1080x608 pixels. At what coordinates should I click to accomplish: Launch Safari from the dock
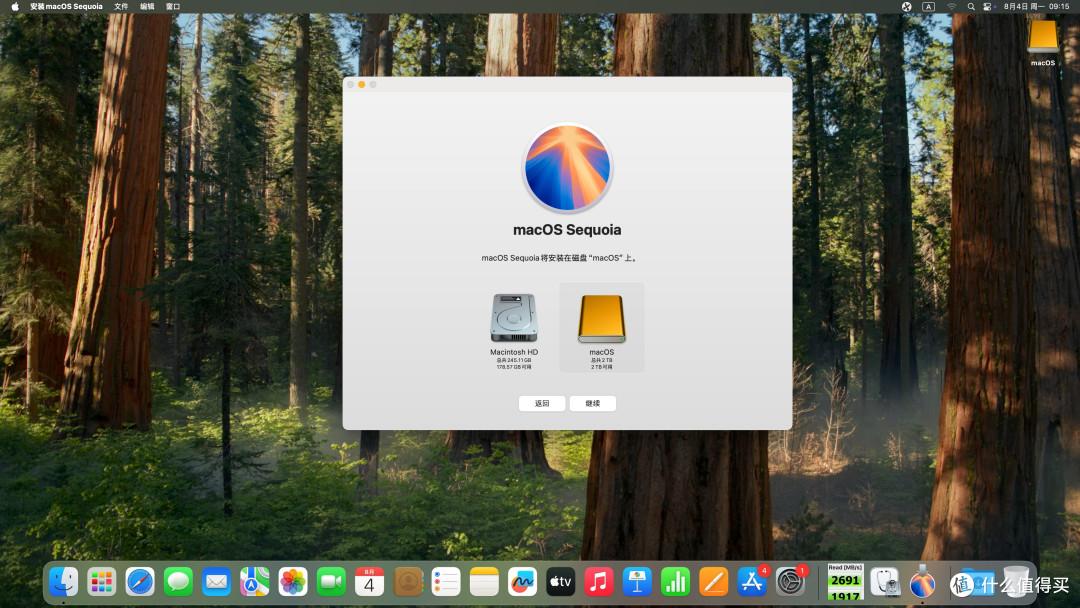(x=140, y=582)
